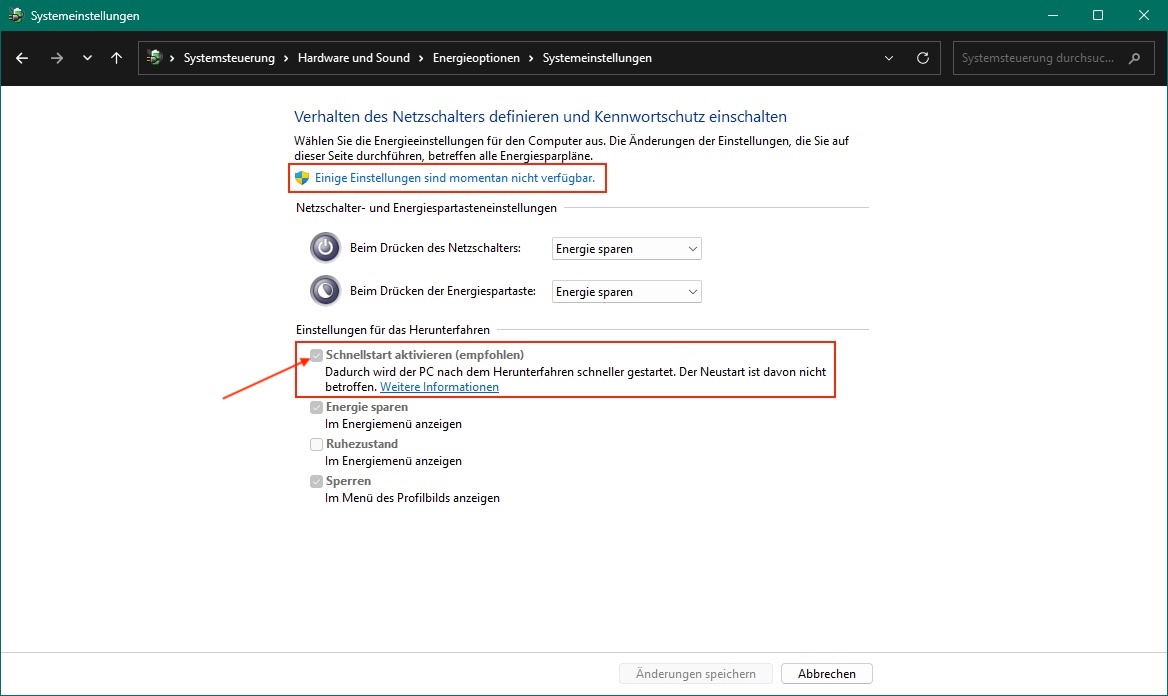Open Beim Drücken des Netzschalters dropdown
1168x696 pixels.
point(627,249)
